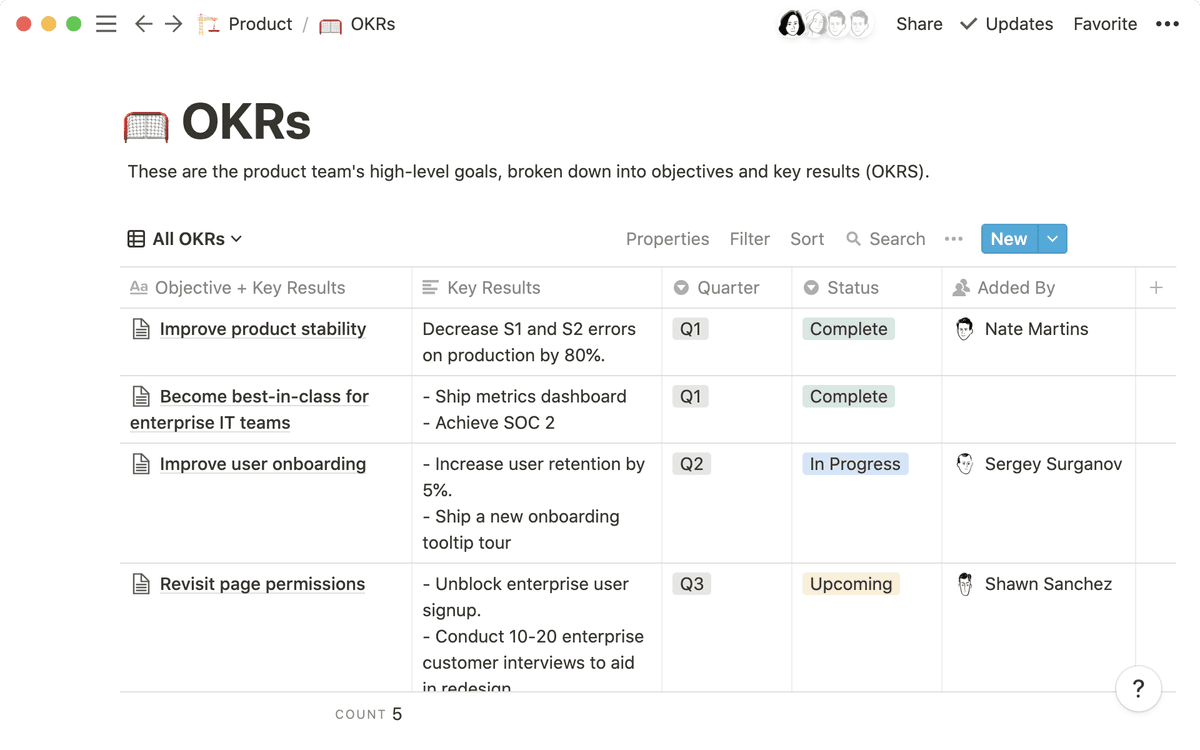
Task: Click the checkmark icon beside Updates
Action: click(968, 24)
